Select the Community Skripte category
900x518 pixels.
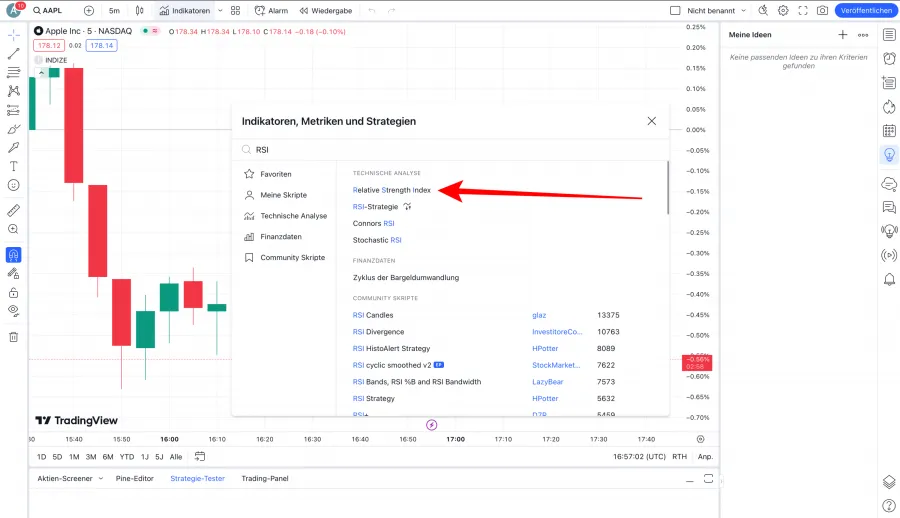click(x=284, y=257)
